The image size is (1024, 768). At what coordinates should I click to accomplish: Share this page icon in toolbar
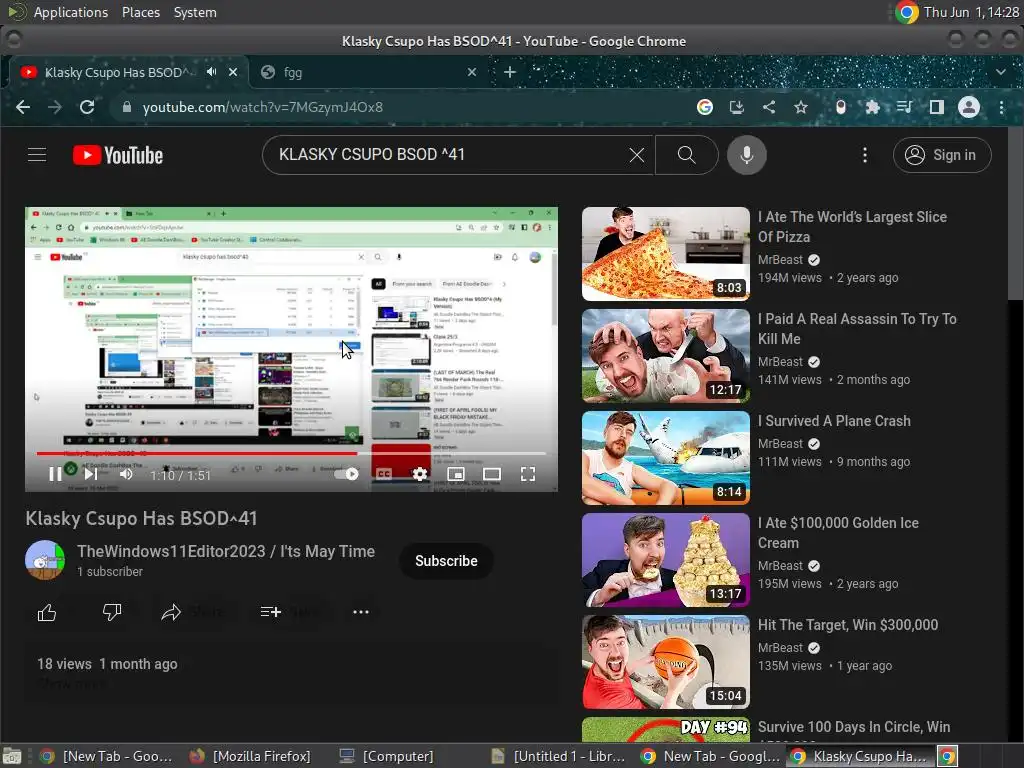point(769,107)
